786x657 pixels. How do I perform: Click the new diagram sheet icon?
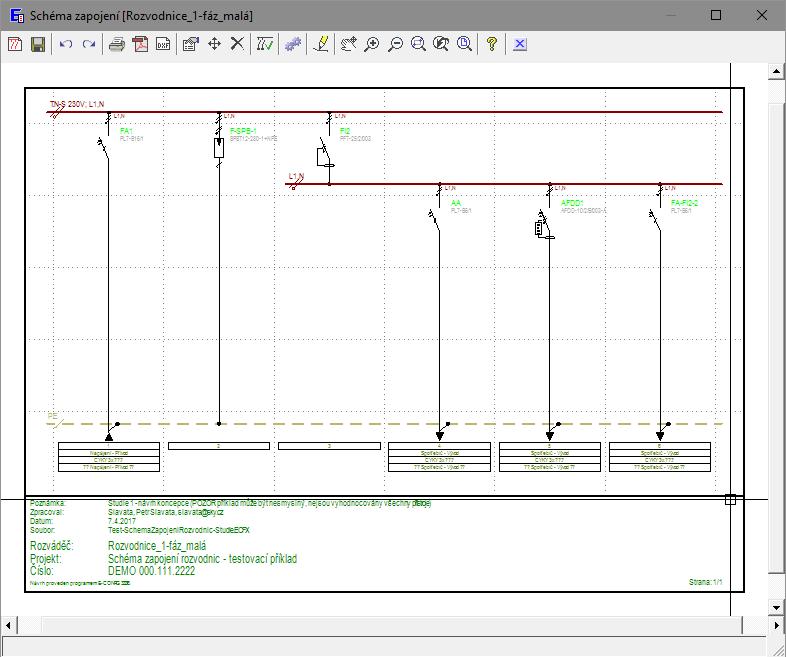15,44
